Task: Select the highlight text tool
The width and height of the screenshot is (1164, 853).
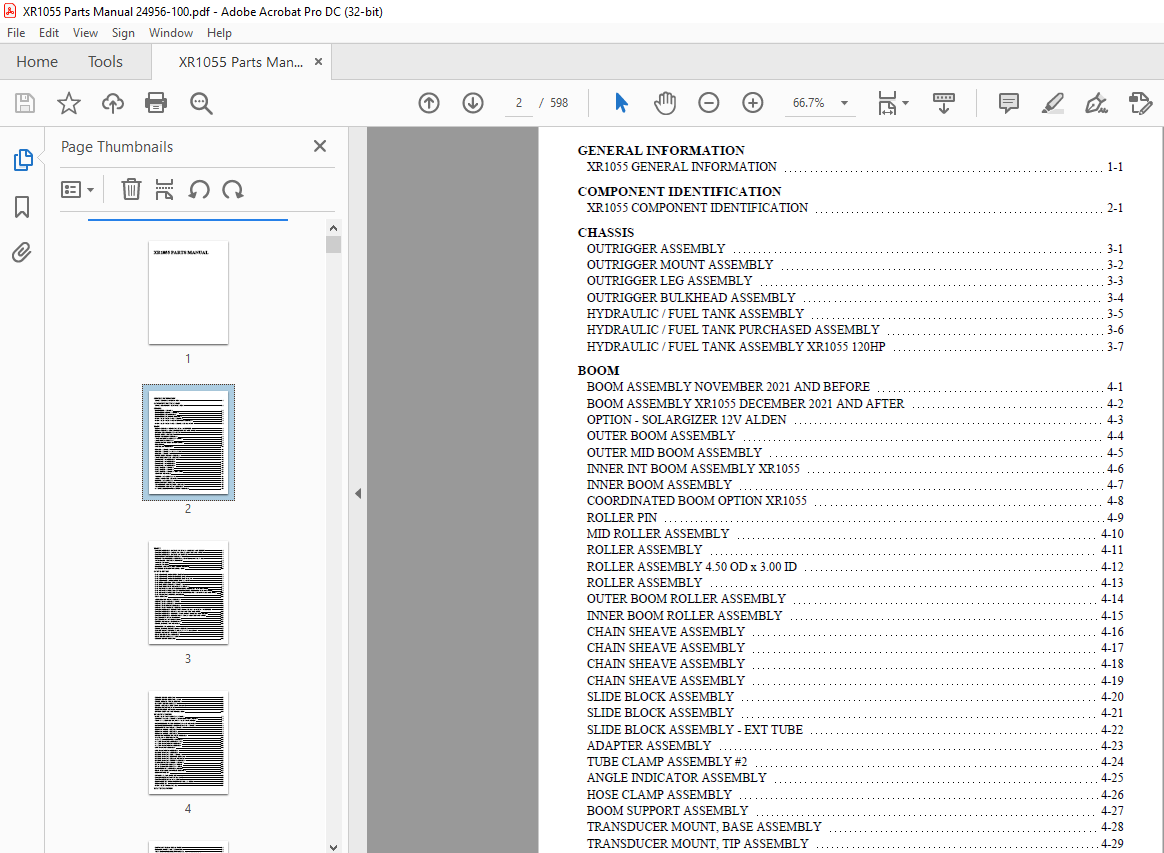Action: click(x=1053, y=103)
